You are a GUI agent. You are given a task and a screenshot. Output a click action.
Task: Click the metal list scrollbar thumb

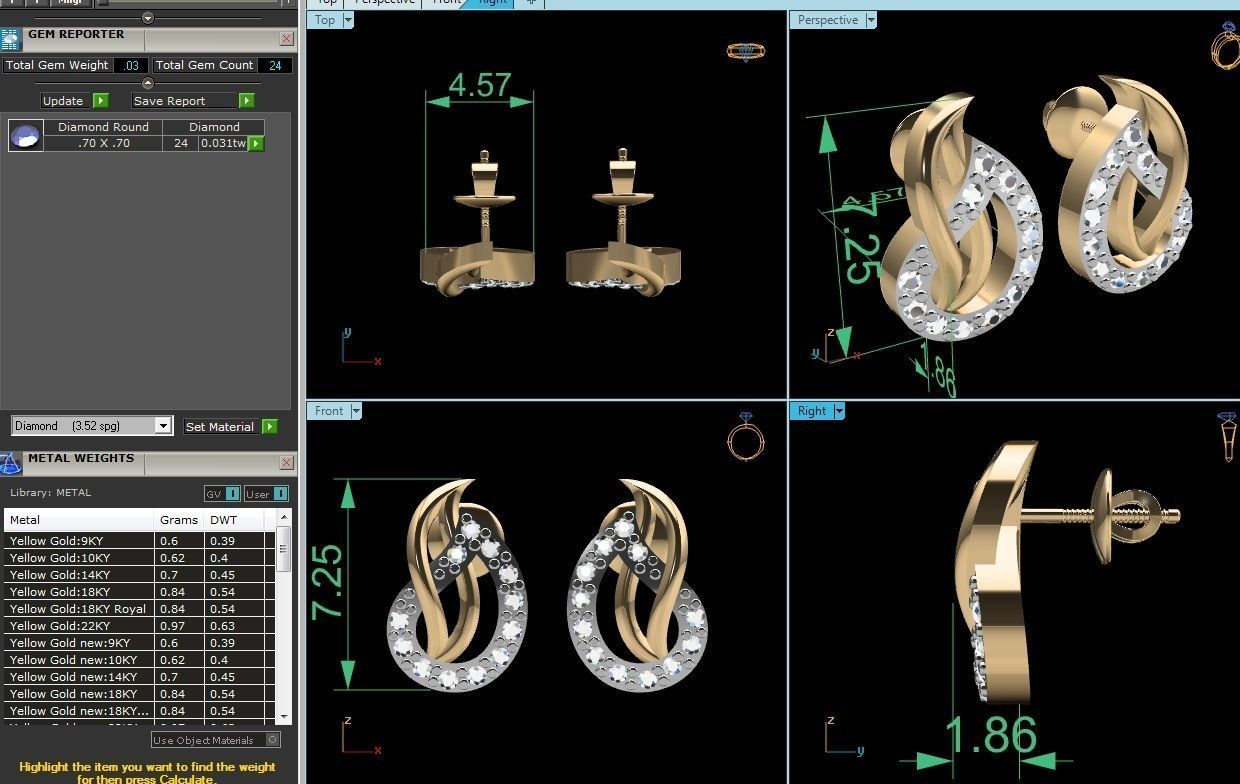tap(284, 549)
